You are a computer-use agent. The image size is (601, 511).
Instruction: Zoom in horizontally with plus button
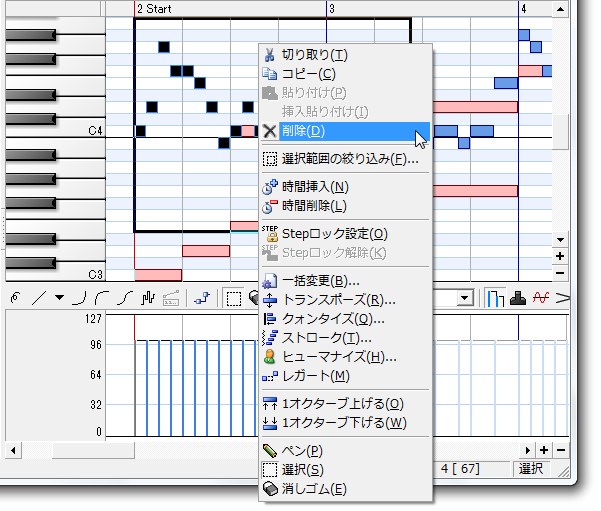tap(544, 450)
